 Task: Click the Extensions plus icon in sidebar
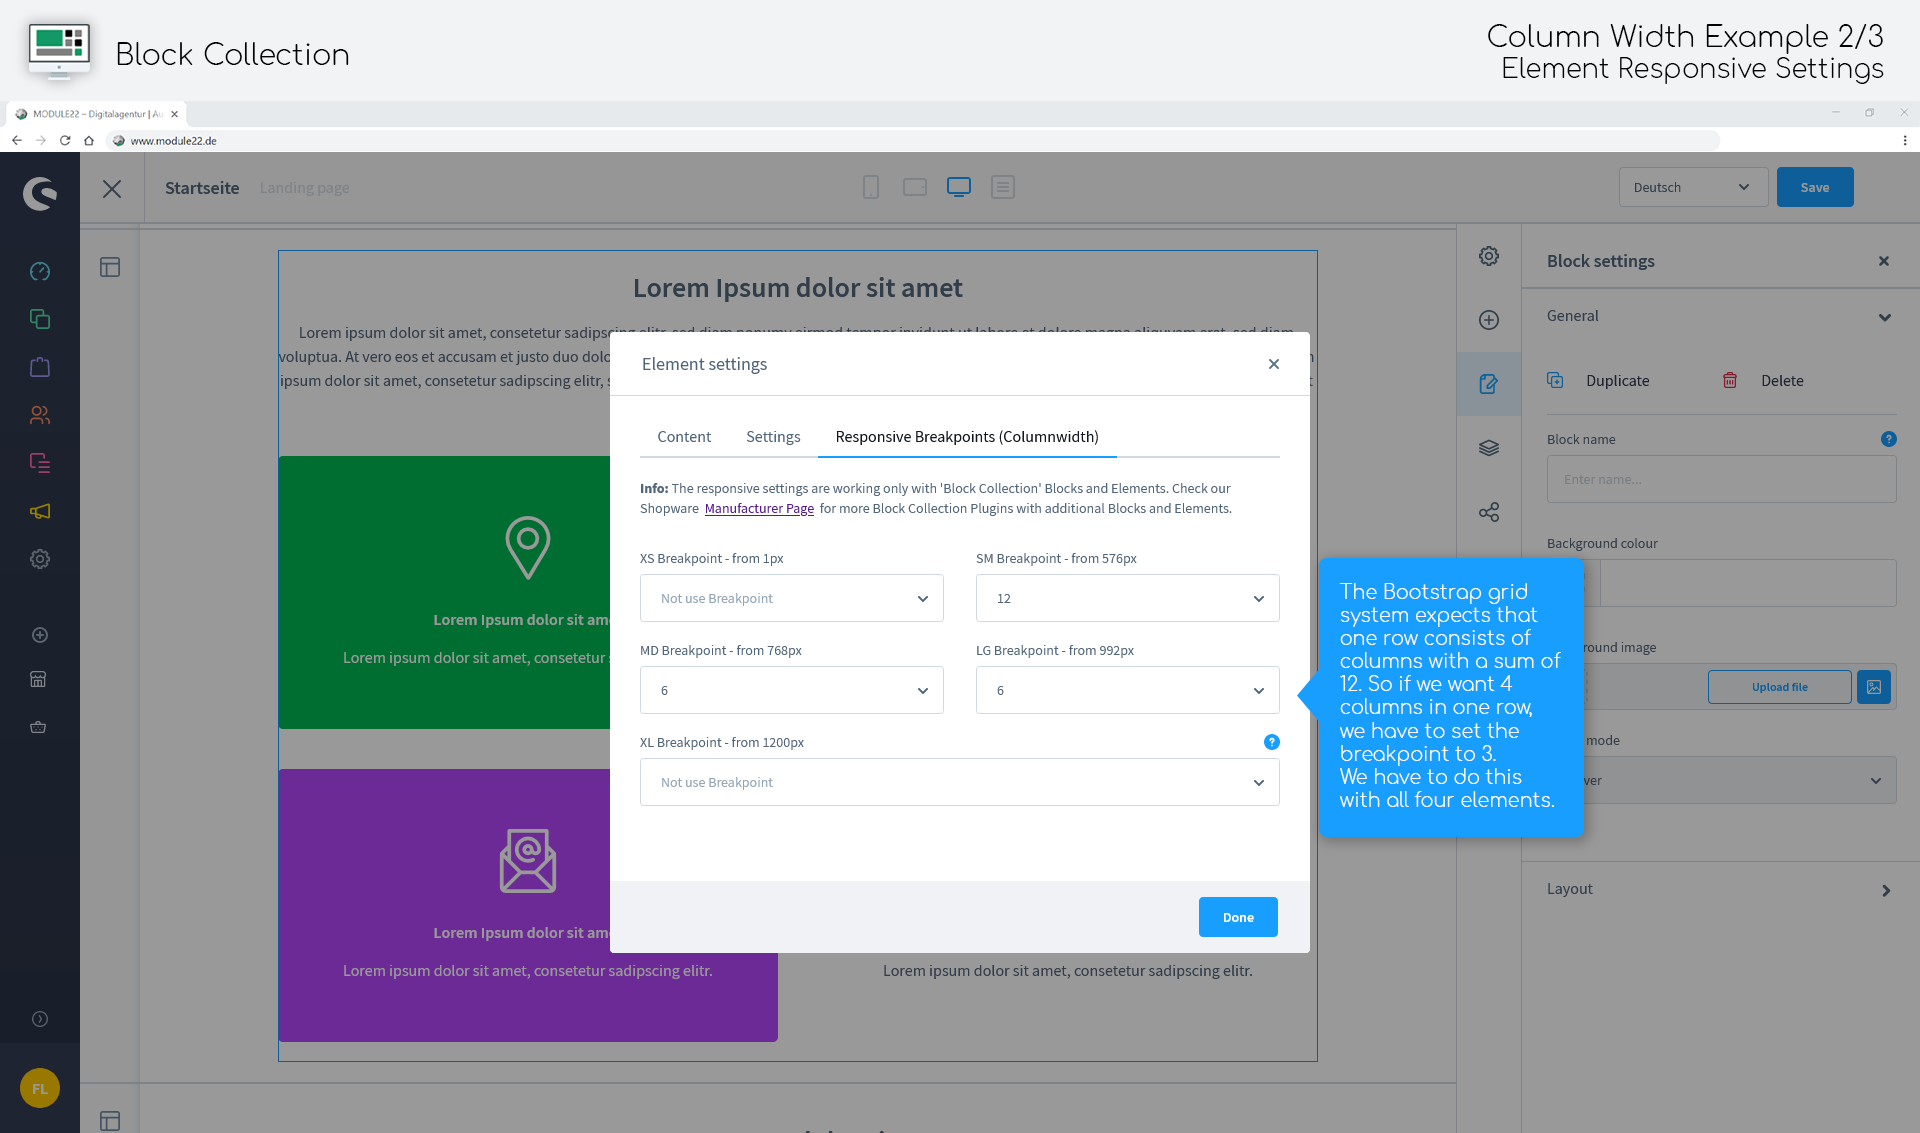click(x=40, y=635)
